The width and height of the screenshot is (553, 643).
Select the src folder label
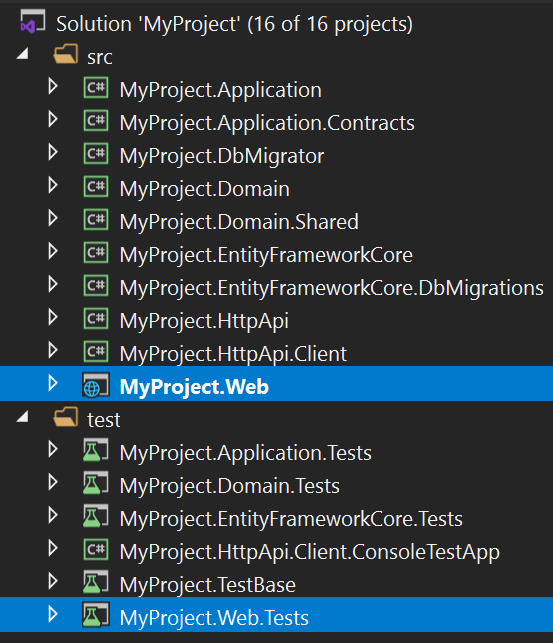click(100, 57)
